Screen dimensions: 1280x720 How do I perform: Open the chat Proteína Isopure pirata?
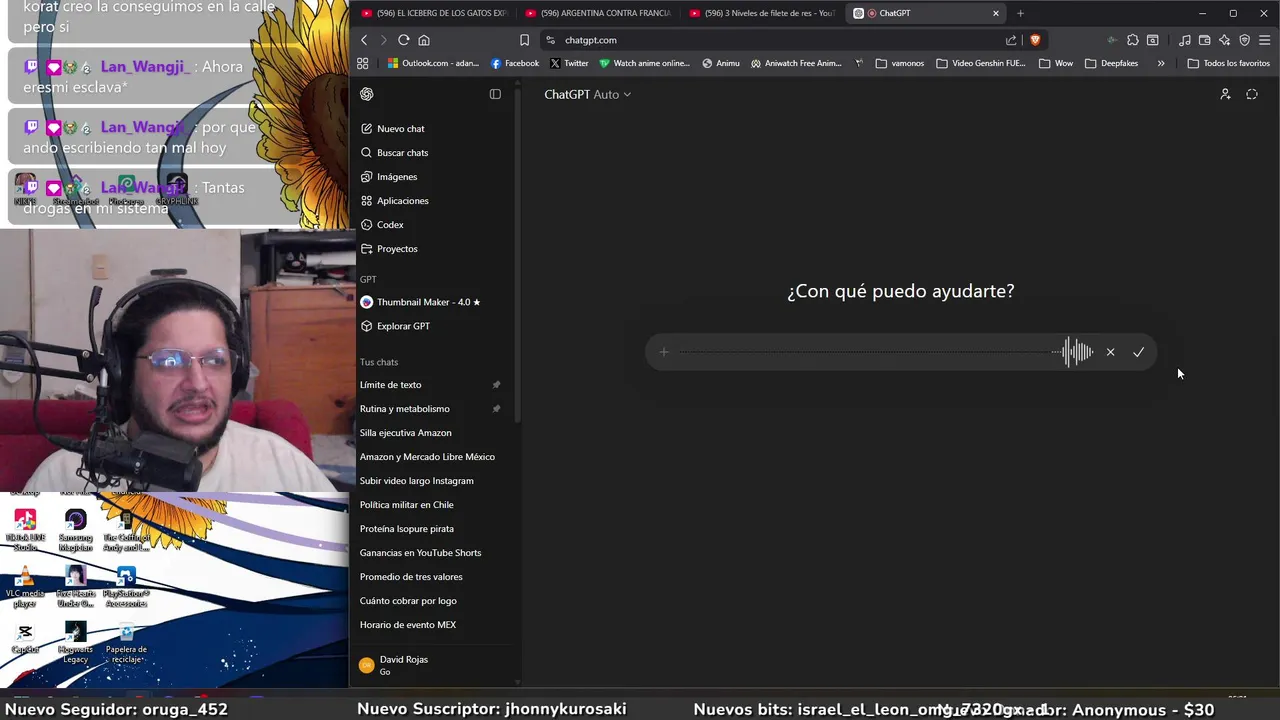[406, 529]
